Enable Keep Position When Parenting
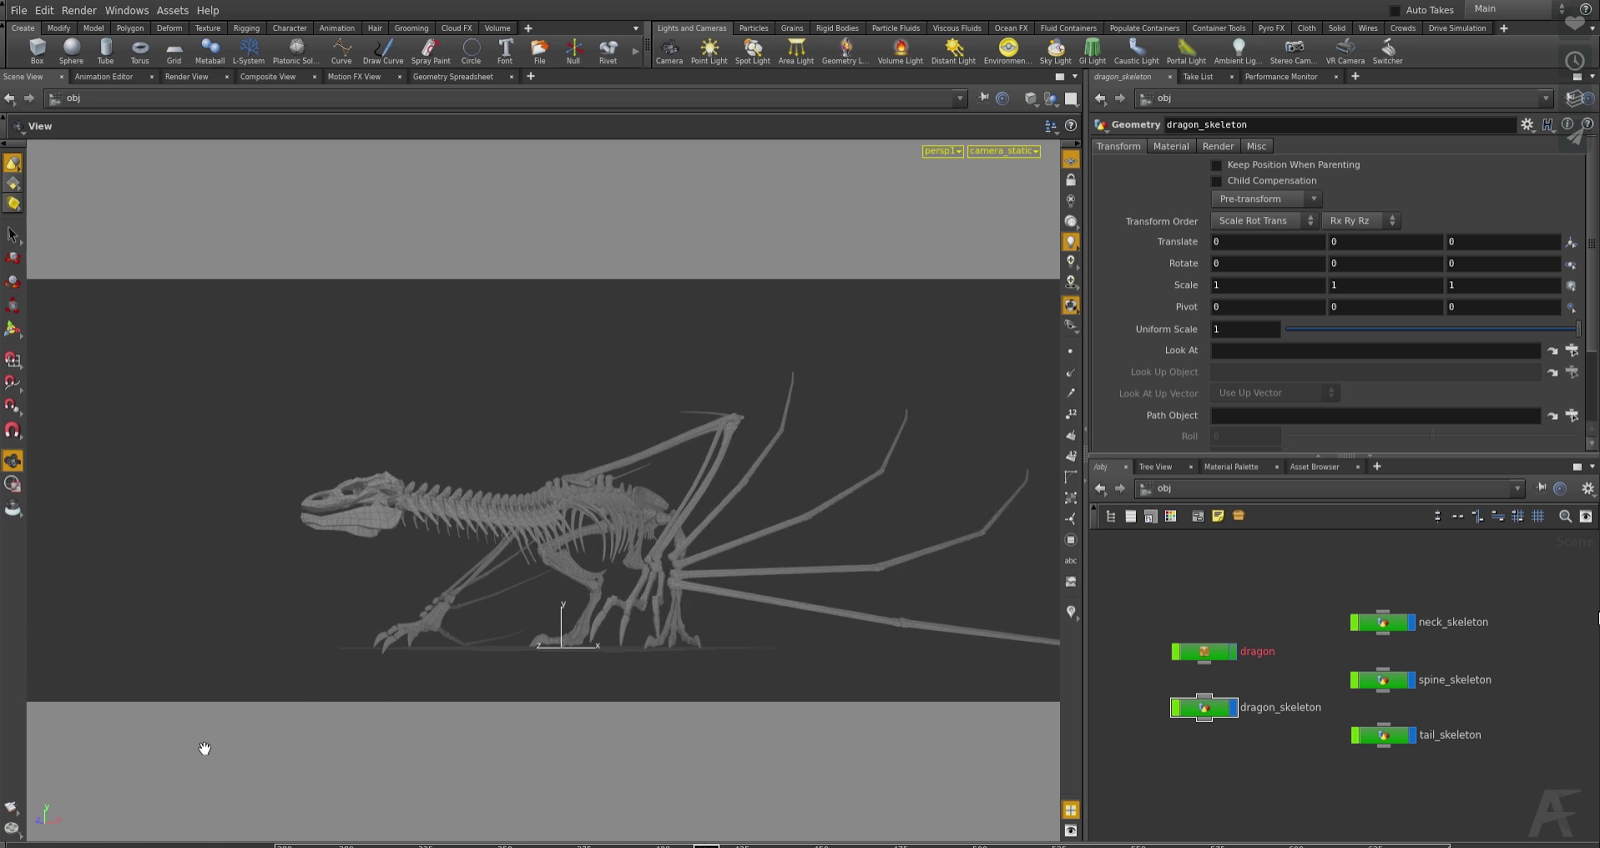 pyautogui.click(x=1216, y=165)
